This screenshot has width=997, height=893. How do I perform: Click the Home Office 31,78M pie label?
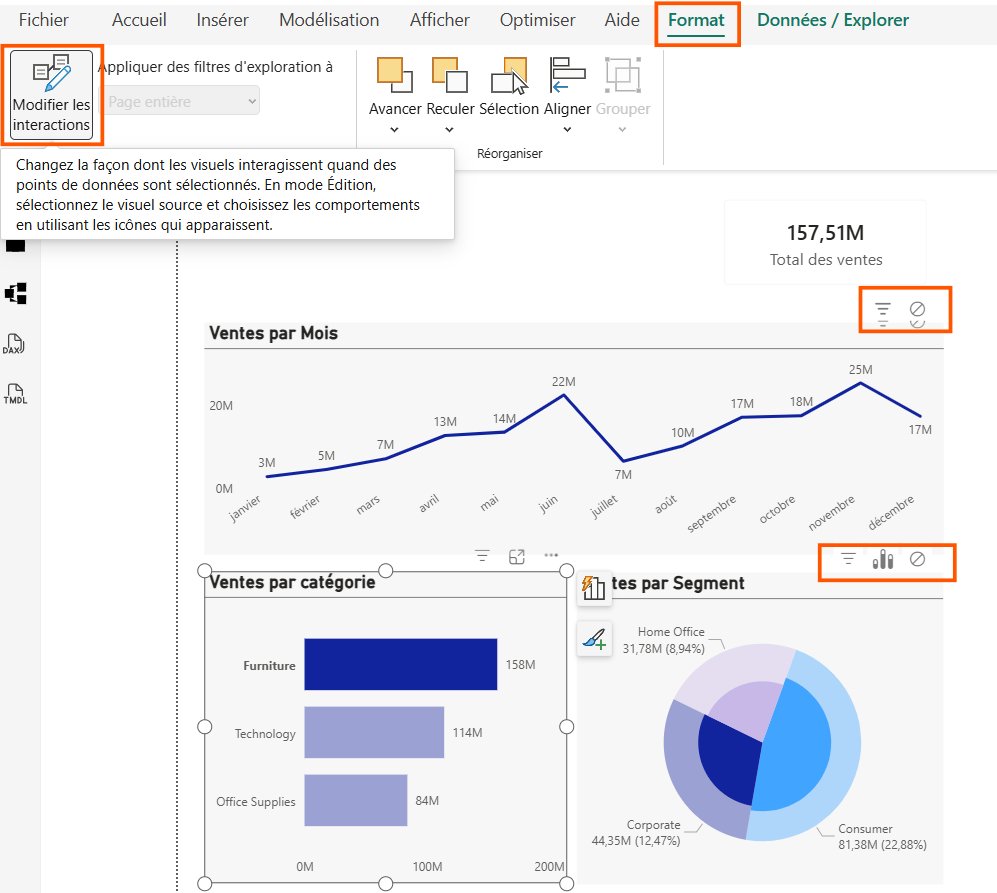pos(664,640)
